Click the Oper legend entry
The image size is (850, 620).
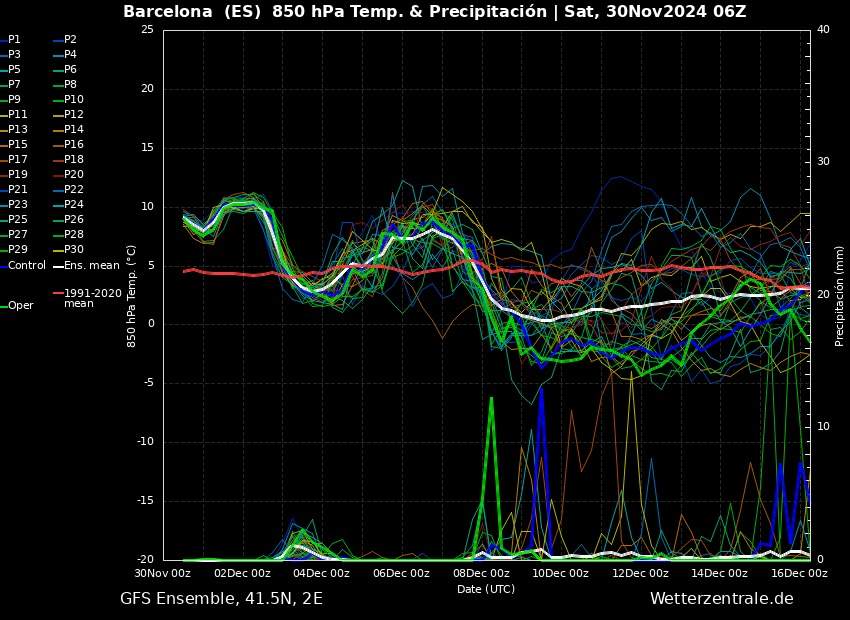click(17, 306)
